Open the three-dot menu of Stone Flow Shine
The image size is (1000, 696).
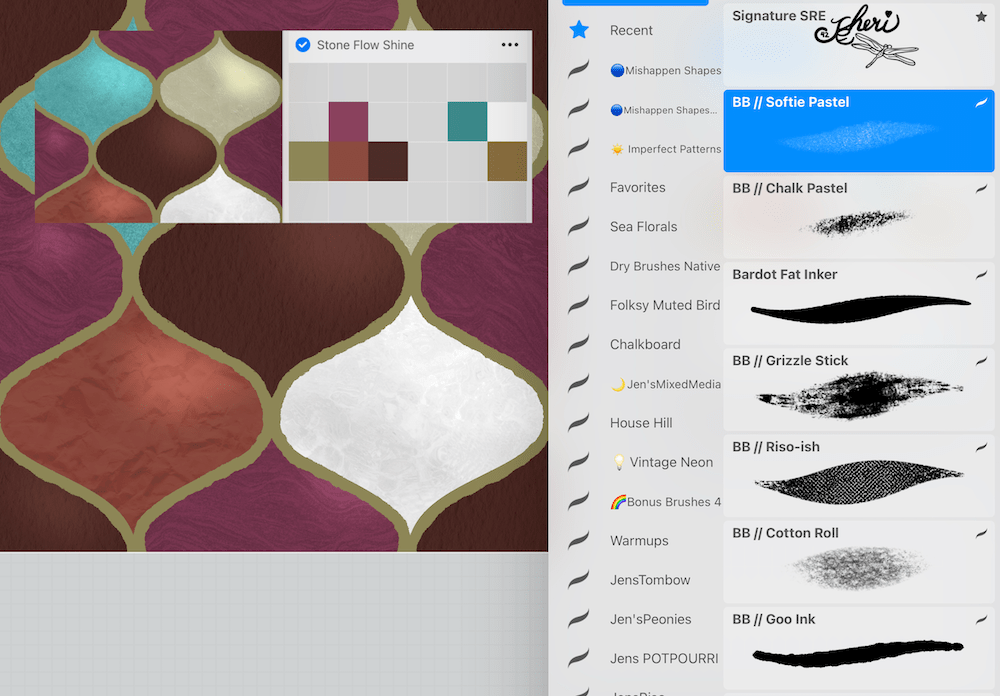point(510,45)
